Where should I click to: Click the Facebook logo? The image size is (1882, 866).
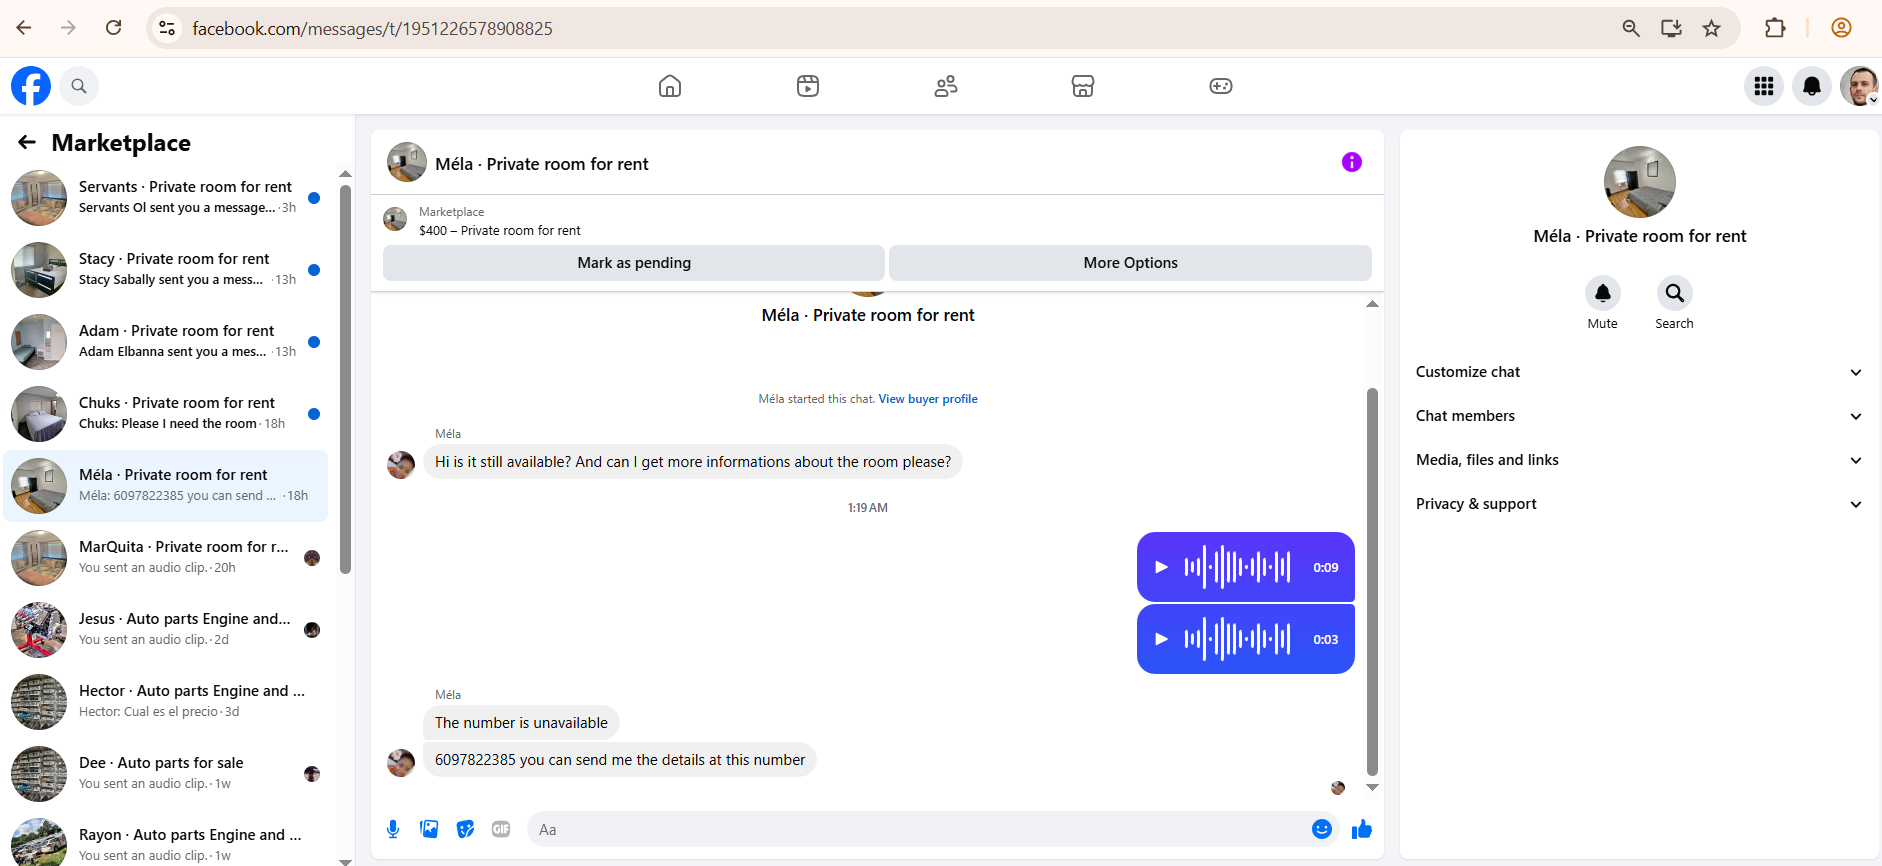pos(31,86)
